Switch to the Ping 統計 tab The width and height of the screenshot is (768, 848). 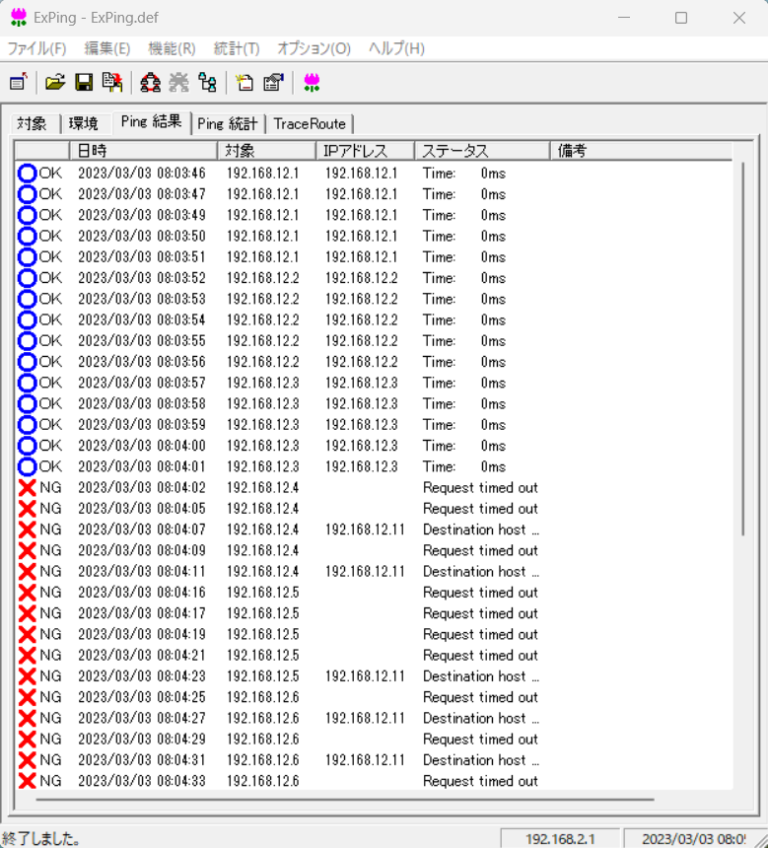click(228, 124)
